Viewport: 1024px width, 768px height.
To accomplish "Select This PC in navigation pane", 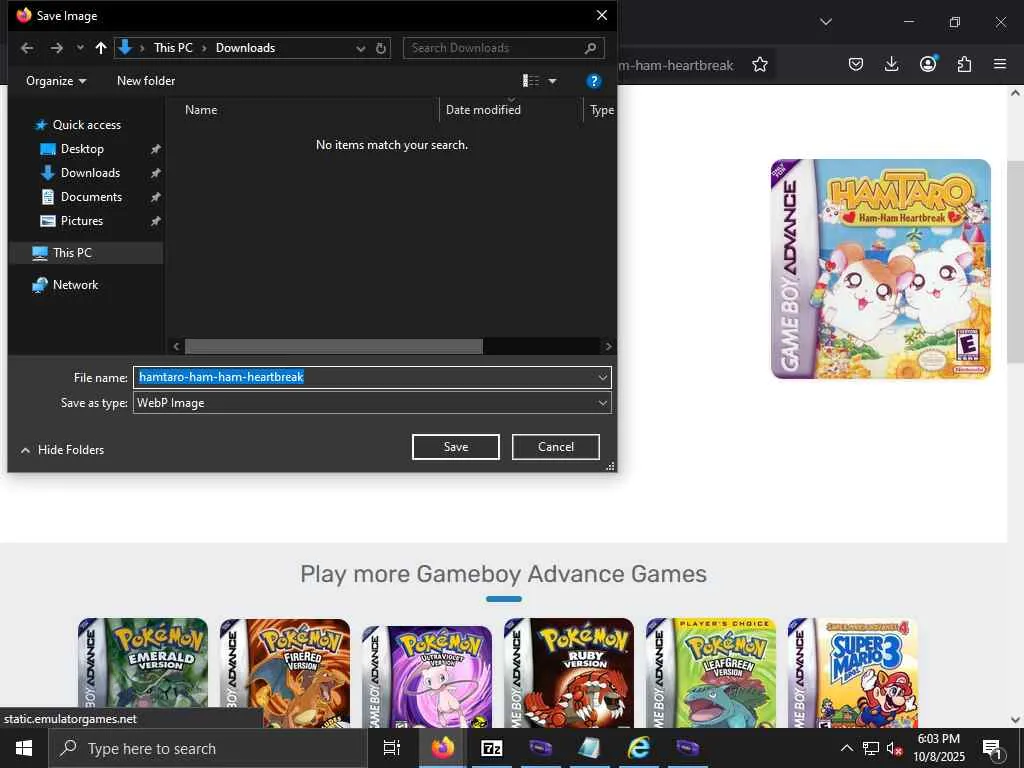I will coord(72,253).
